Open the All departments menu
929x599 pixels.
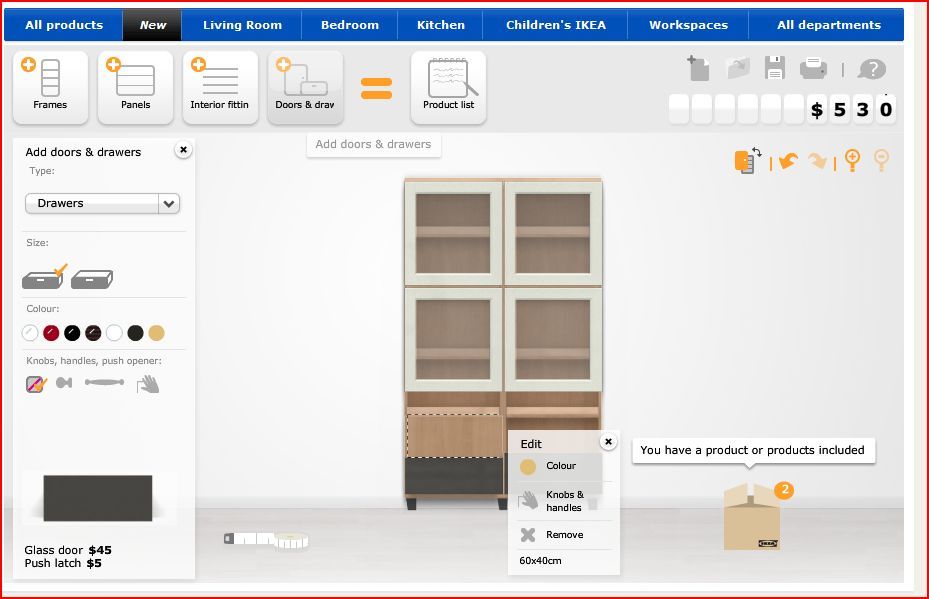point(828,25)
